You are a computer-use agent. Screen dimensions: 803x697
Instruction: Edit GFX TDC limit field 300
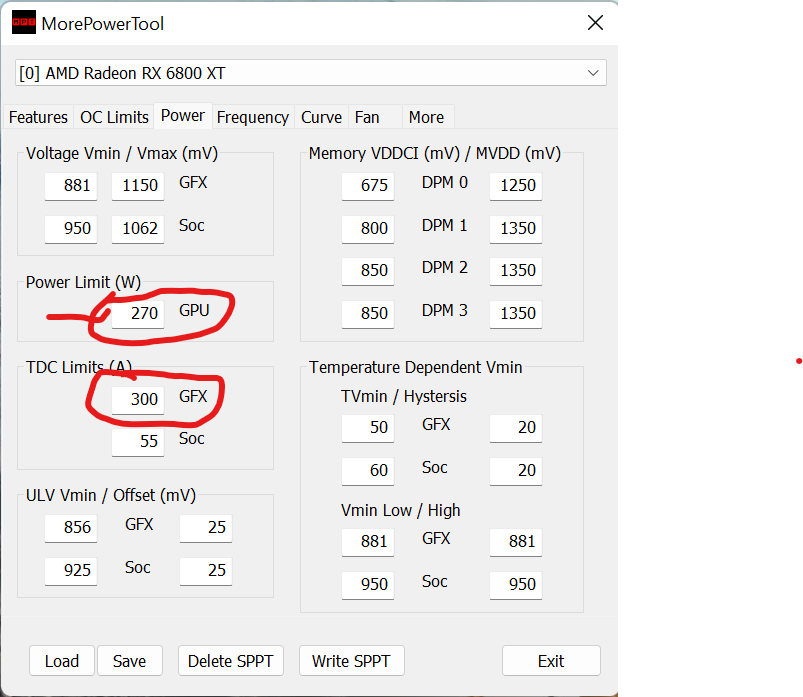[138, 400]
